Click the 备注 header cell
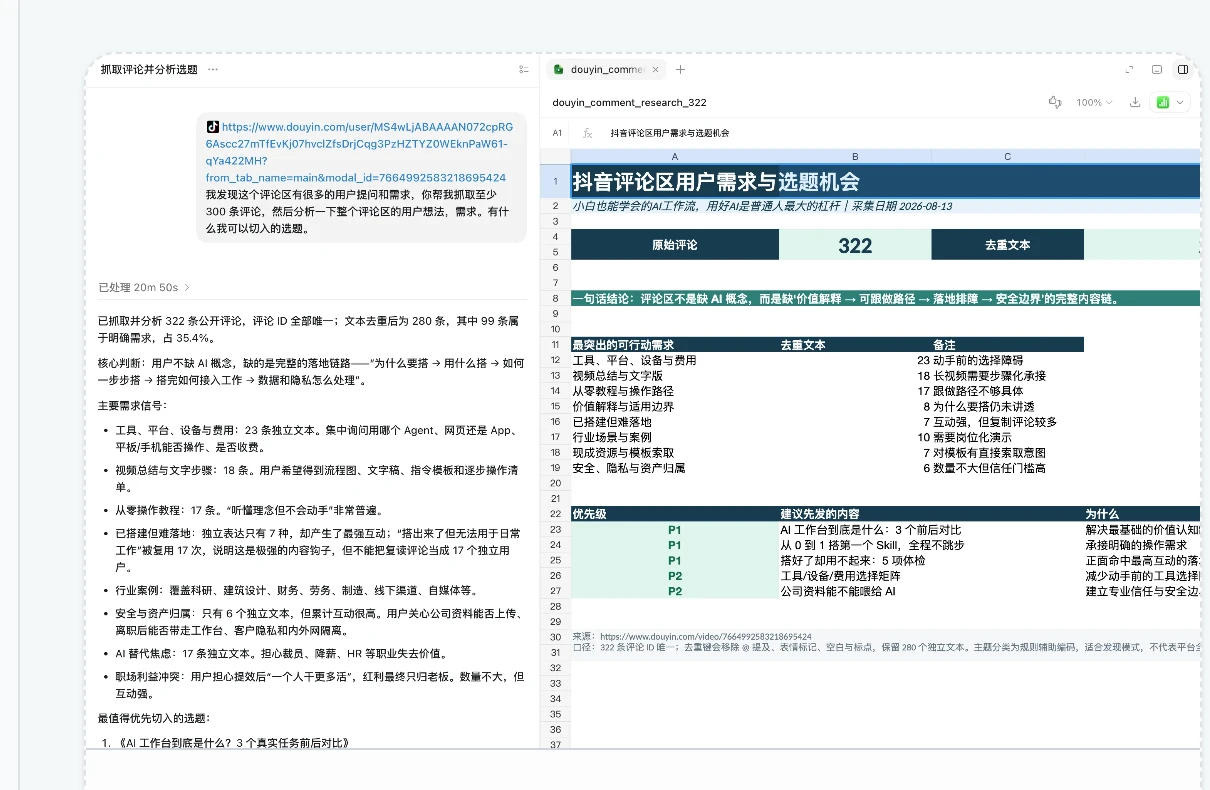The height and width of the screenshot is (790, 1210). 1007,345
